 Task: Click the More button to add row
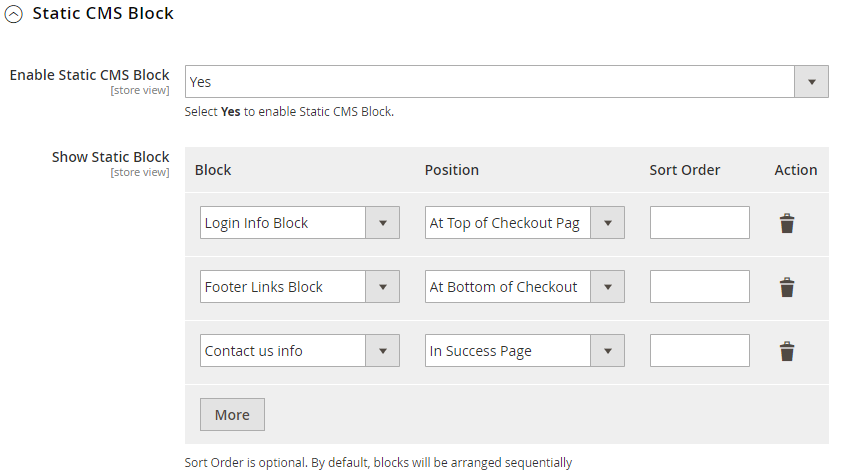(232, 414)
